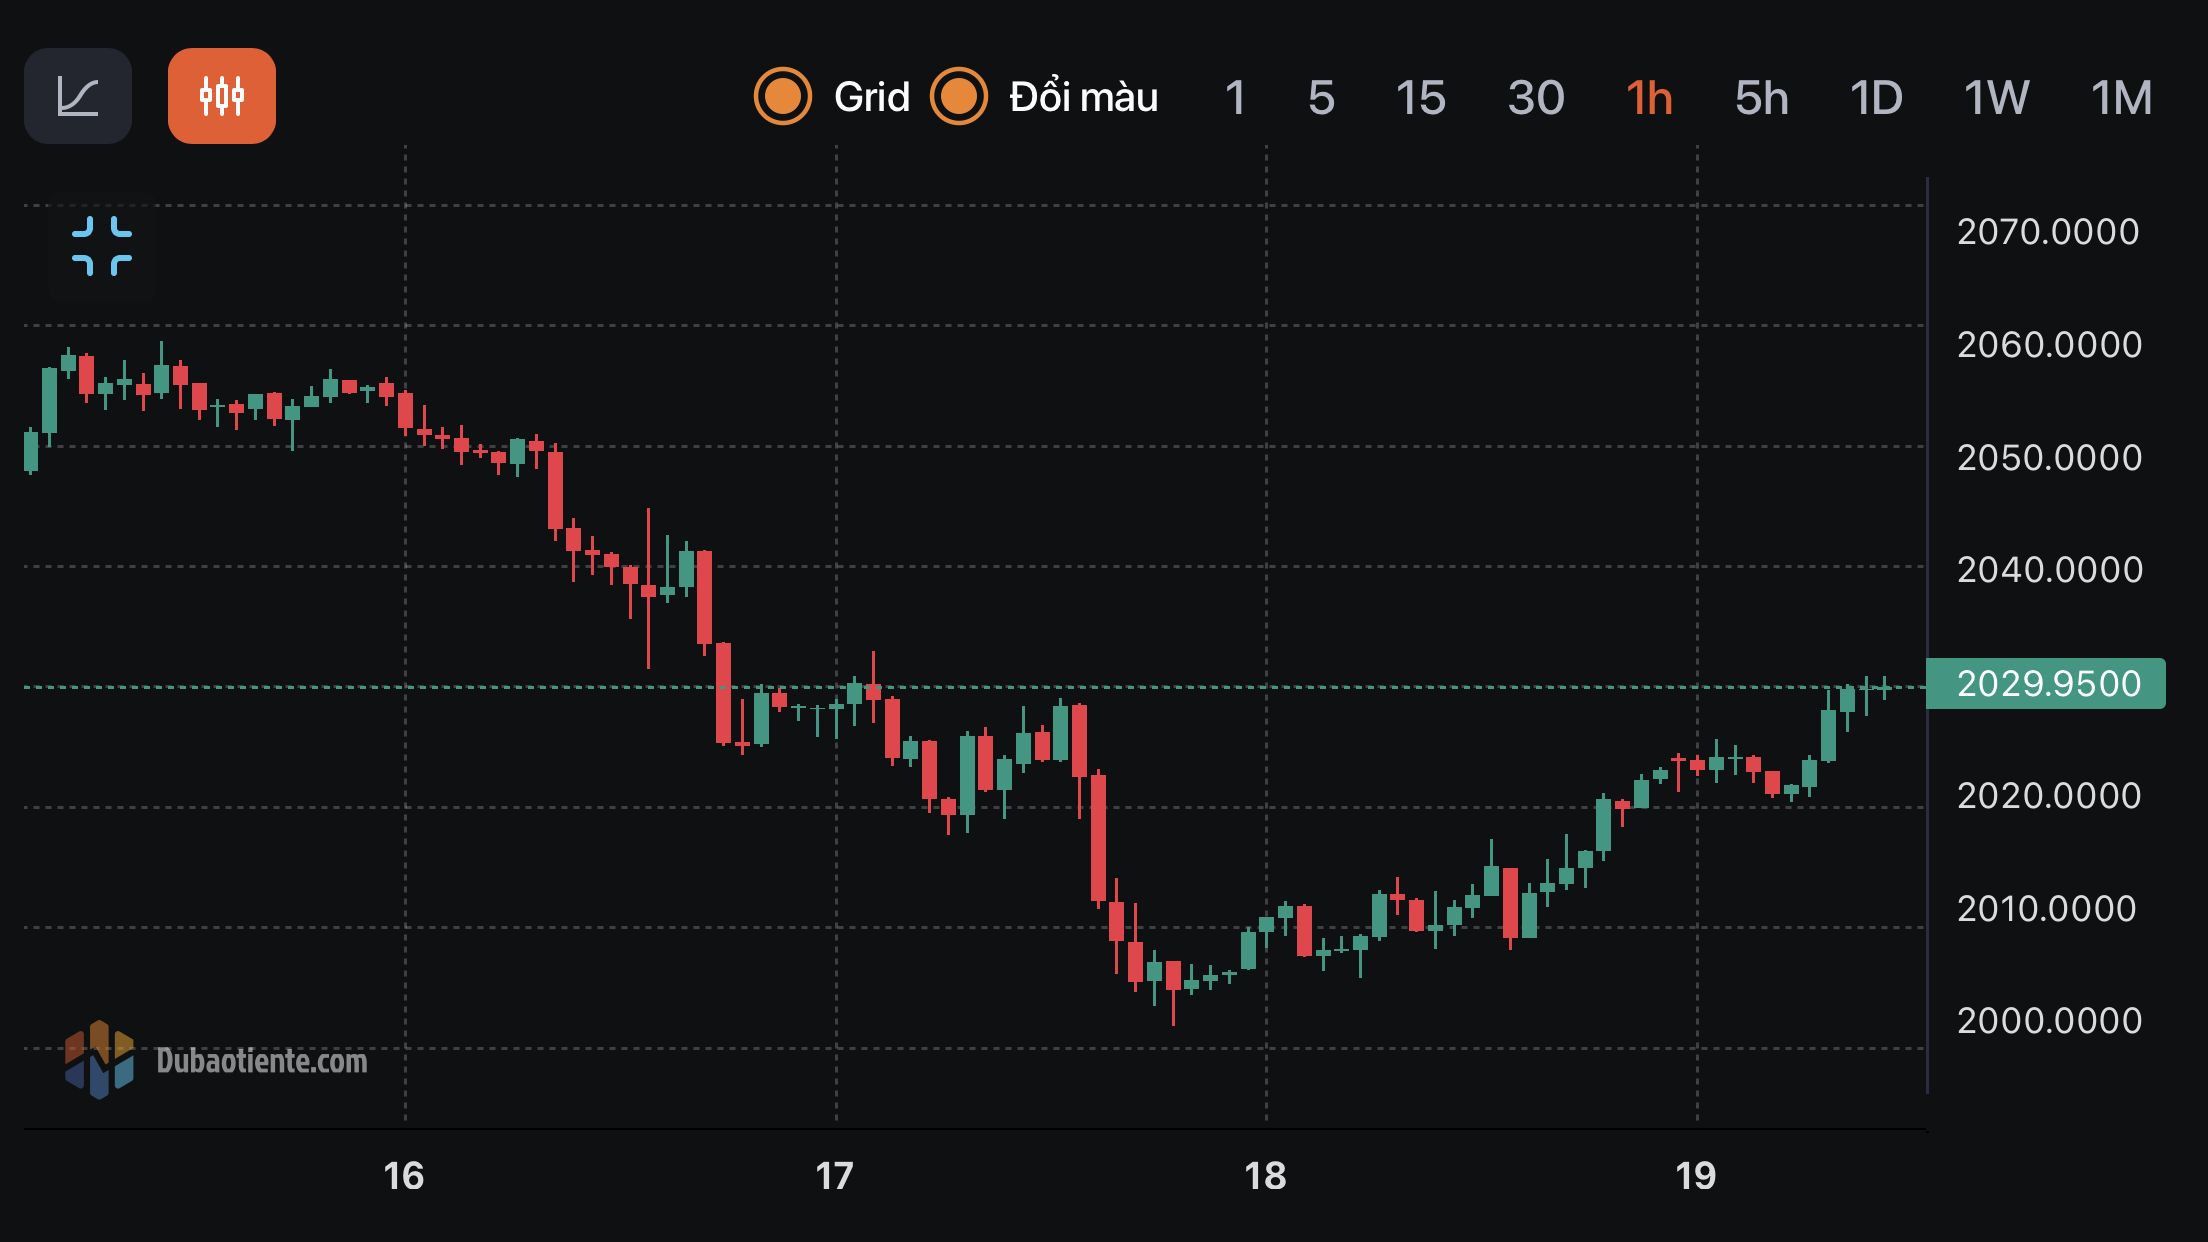Click the 2020.0000 price axis label
The image size is (2208, 1242).
pyautogui.click(x=2049, y=796)
